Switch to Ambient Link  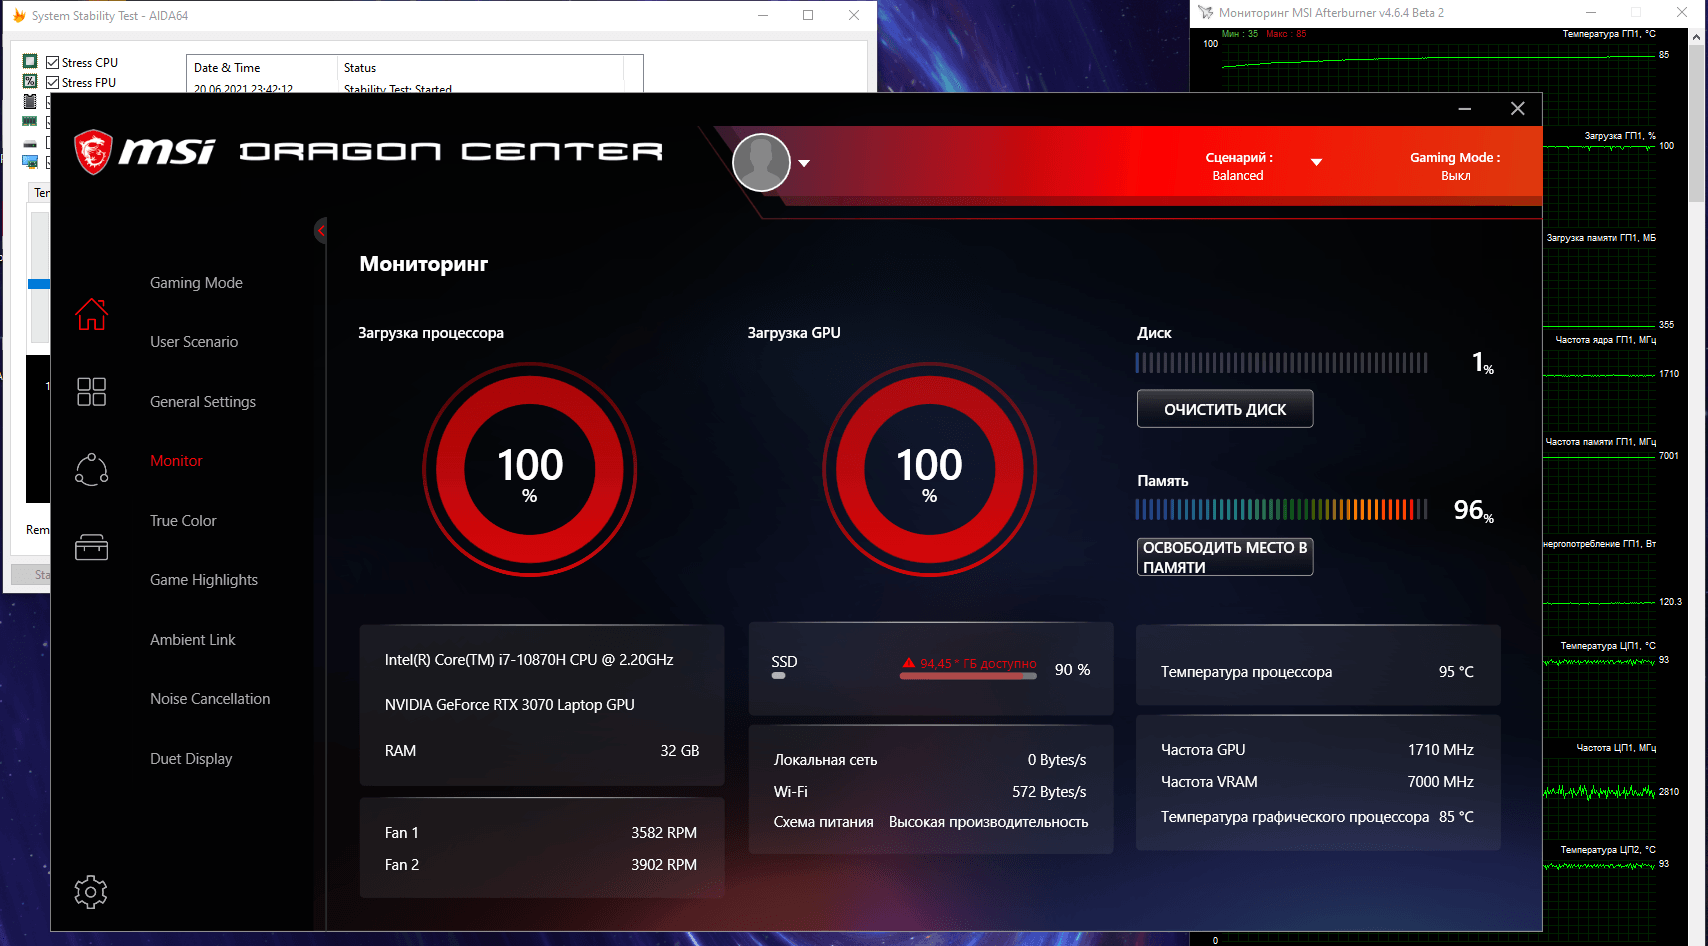click(x=193, y=640)
